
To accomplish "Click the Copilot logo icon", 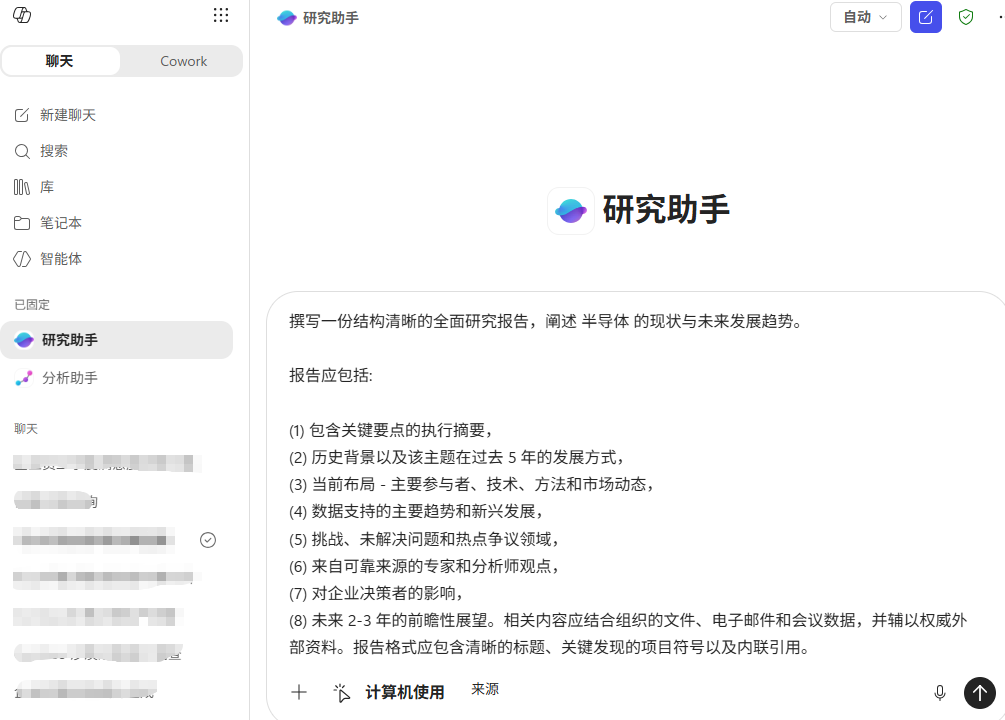I will pyautogui.click(x=22, y=15).
